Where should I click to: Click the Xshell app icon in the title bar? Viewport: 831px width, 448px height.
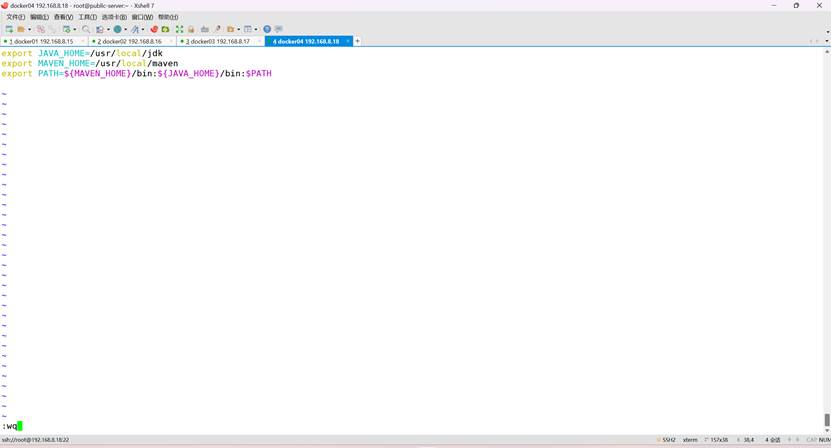pyautogui.click(x=5, y=5)
